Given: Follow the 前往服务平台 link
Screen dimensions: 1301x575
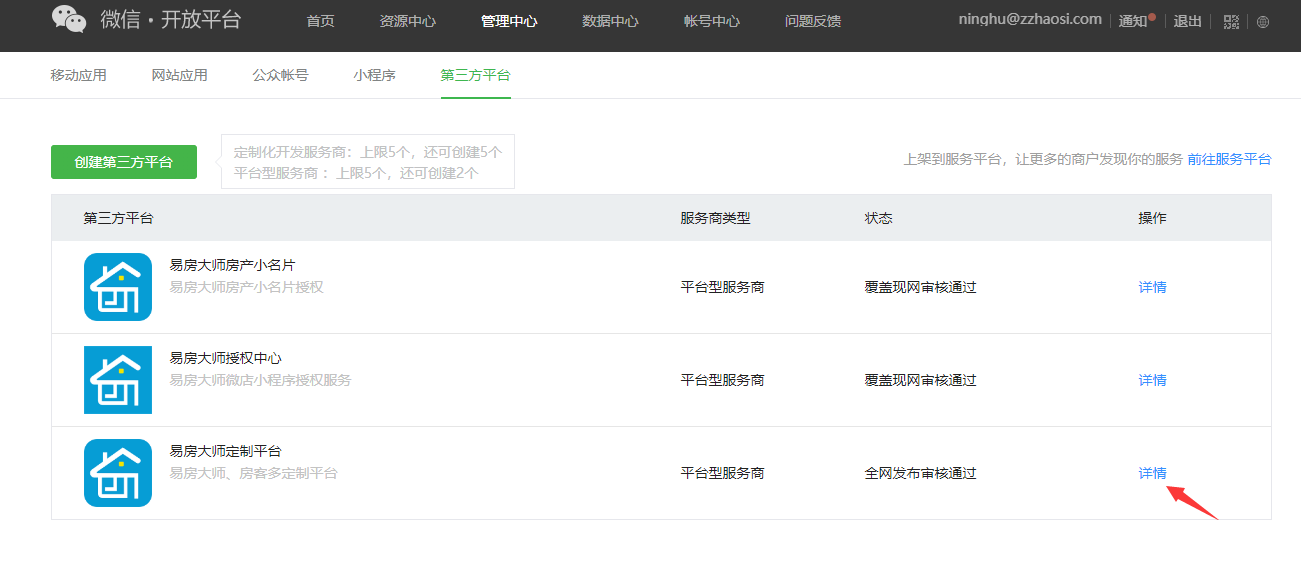Looking at the screenshot, I should [x=1229, y=159].
